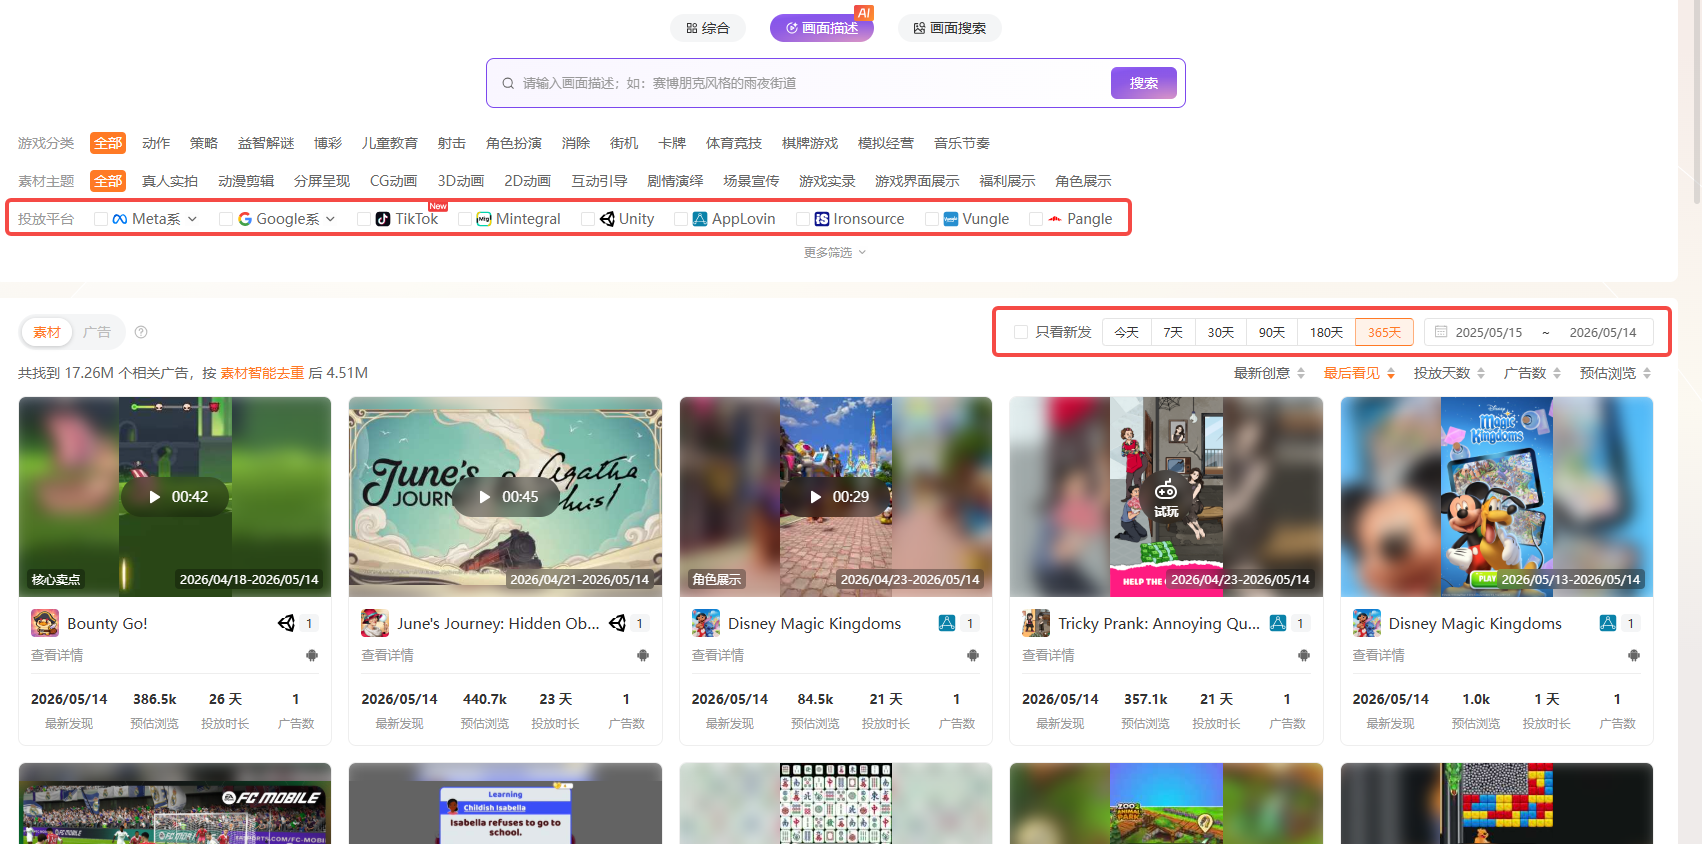Image resolution: width=1702 pixels, height=844 pixels.
Task: Switch to the 综合 tab
Action: [x=708, y=28]
